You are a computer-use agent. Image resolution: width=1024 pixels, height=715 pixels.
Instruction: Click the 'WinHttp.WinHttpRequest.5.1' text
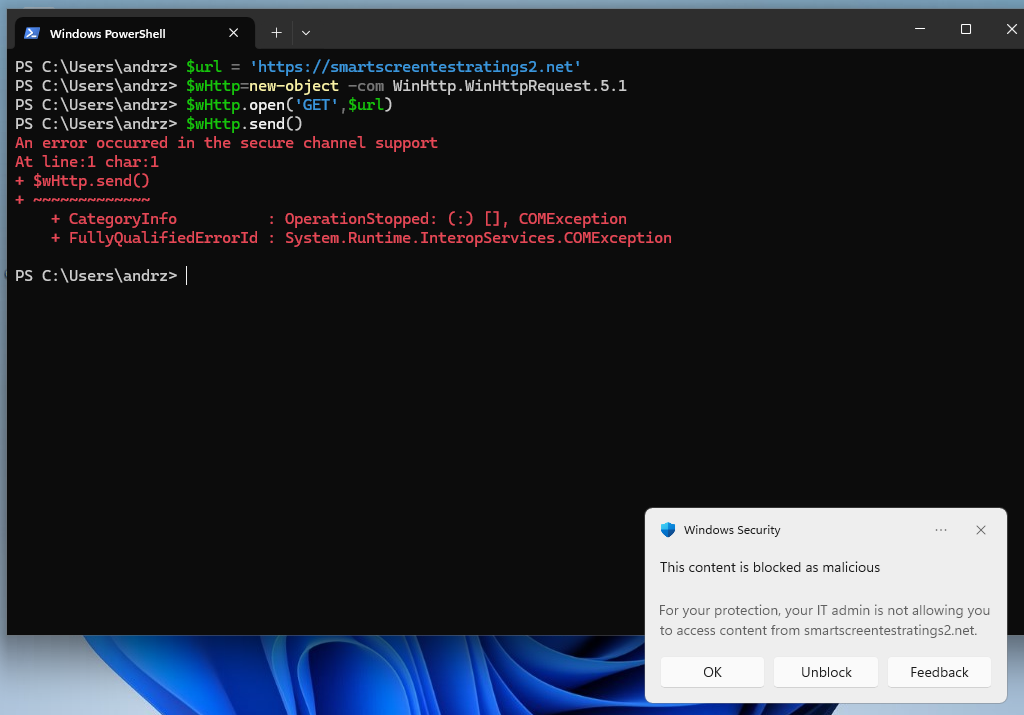click(509, 86)
